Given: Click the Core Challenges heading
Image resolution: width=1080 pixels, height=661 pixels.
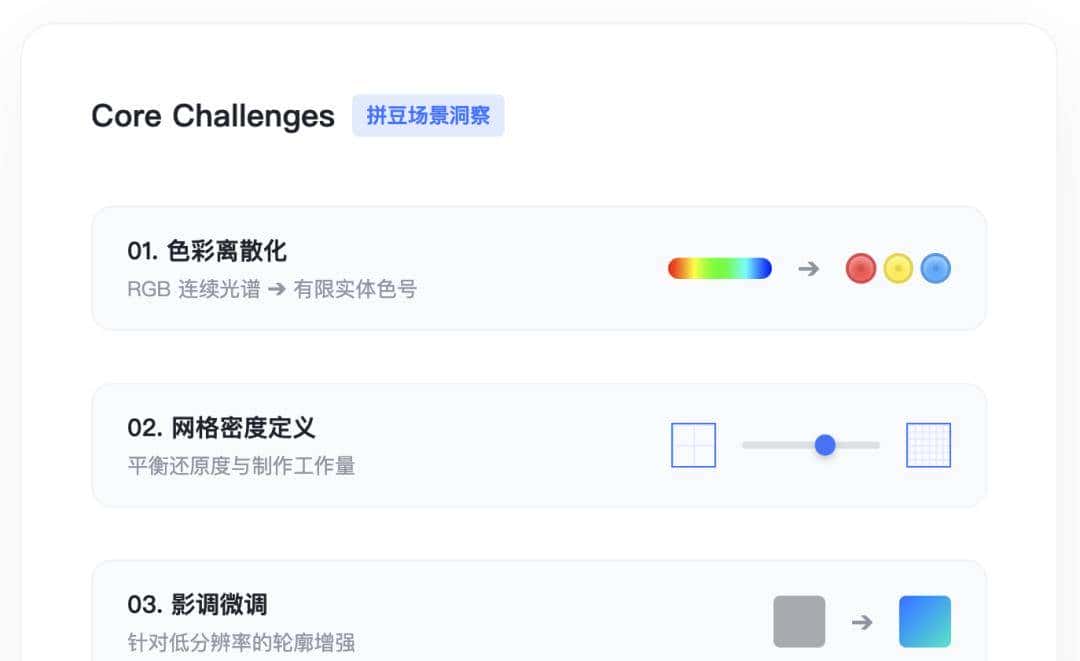Looking at the screenshot, I should pyautogui.click(x=212, y=117).
